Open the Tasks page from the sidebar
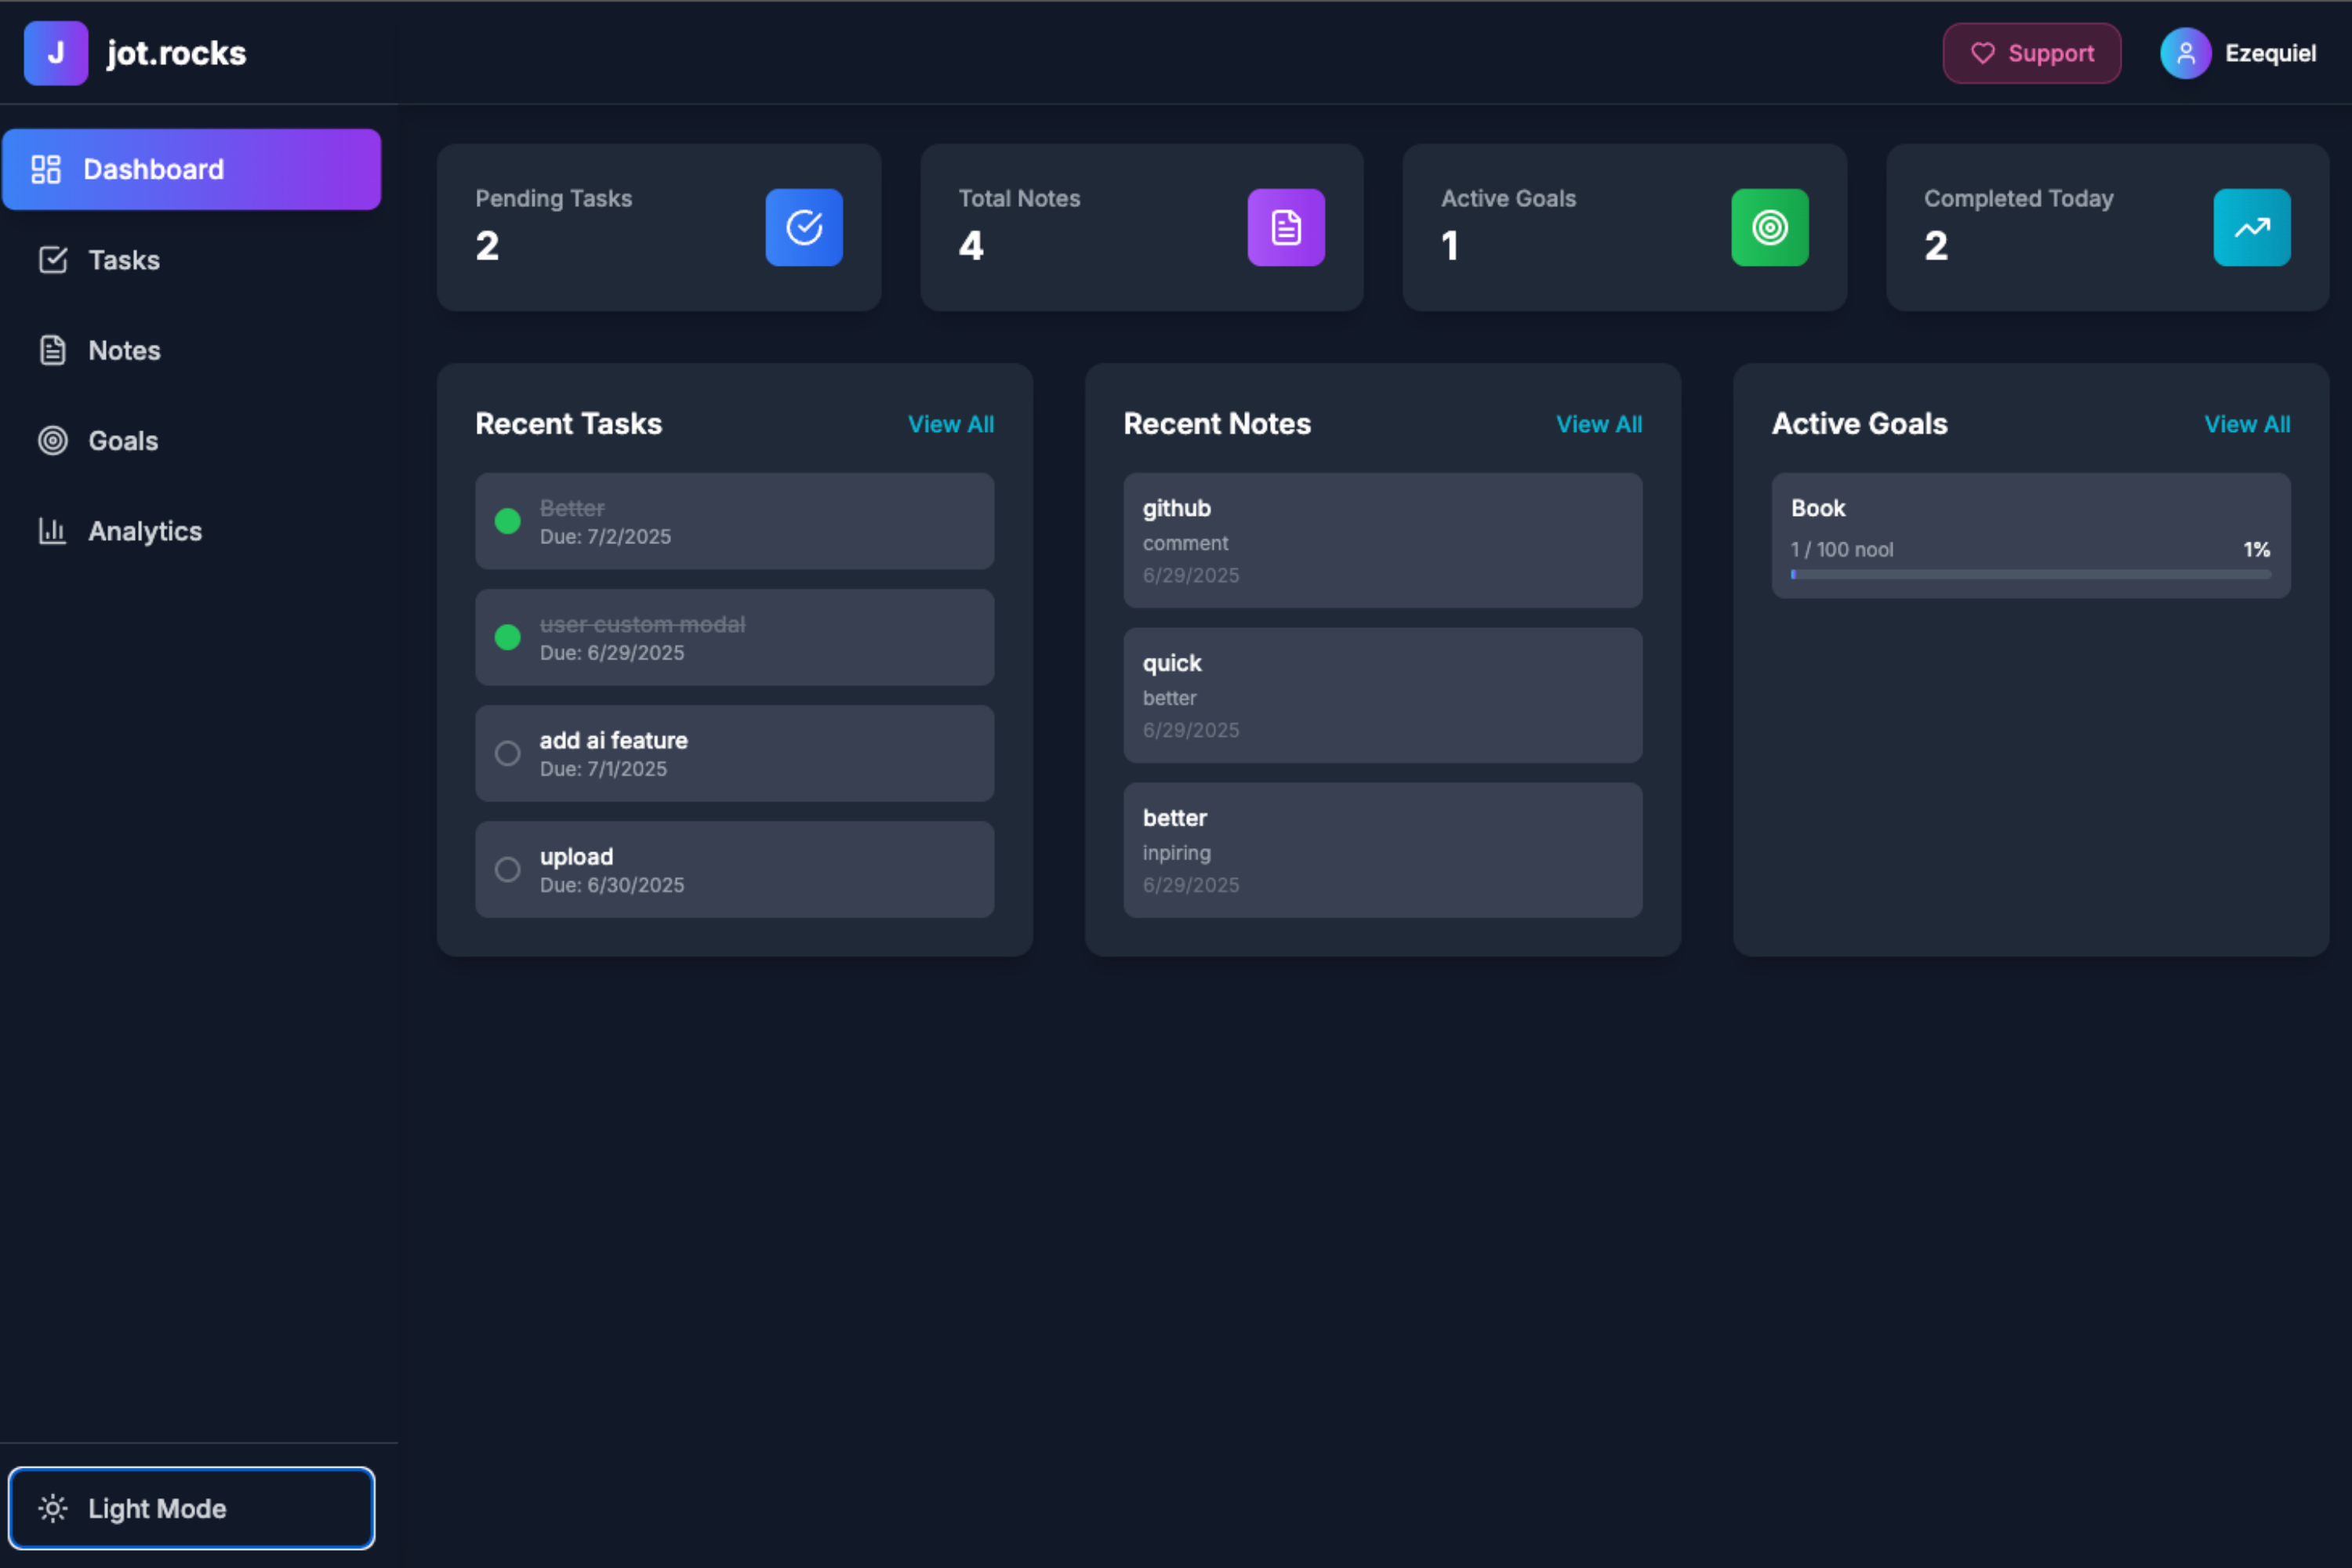Viewport: 2352px width, 1568px height. [123, 260]
